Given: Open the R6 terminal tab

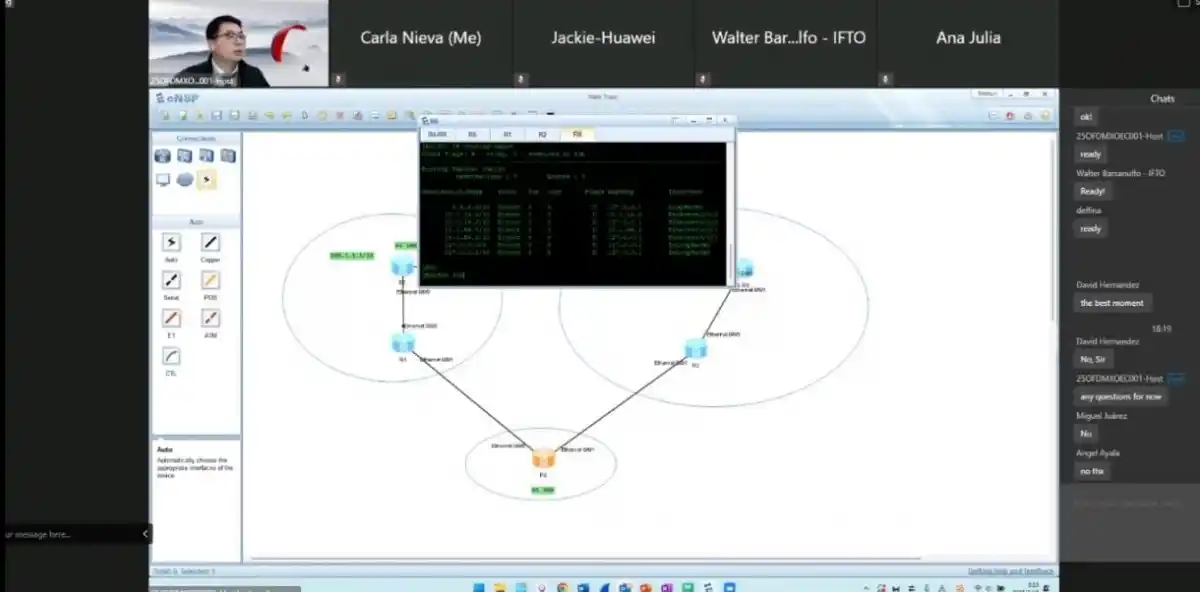Looking at the screenshot, I should (x=472, y=134).
